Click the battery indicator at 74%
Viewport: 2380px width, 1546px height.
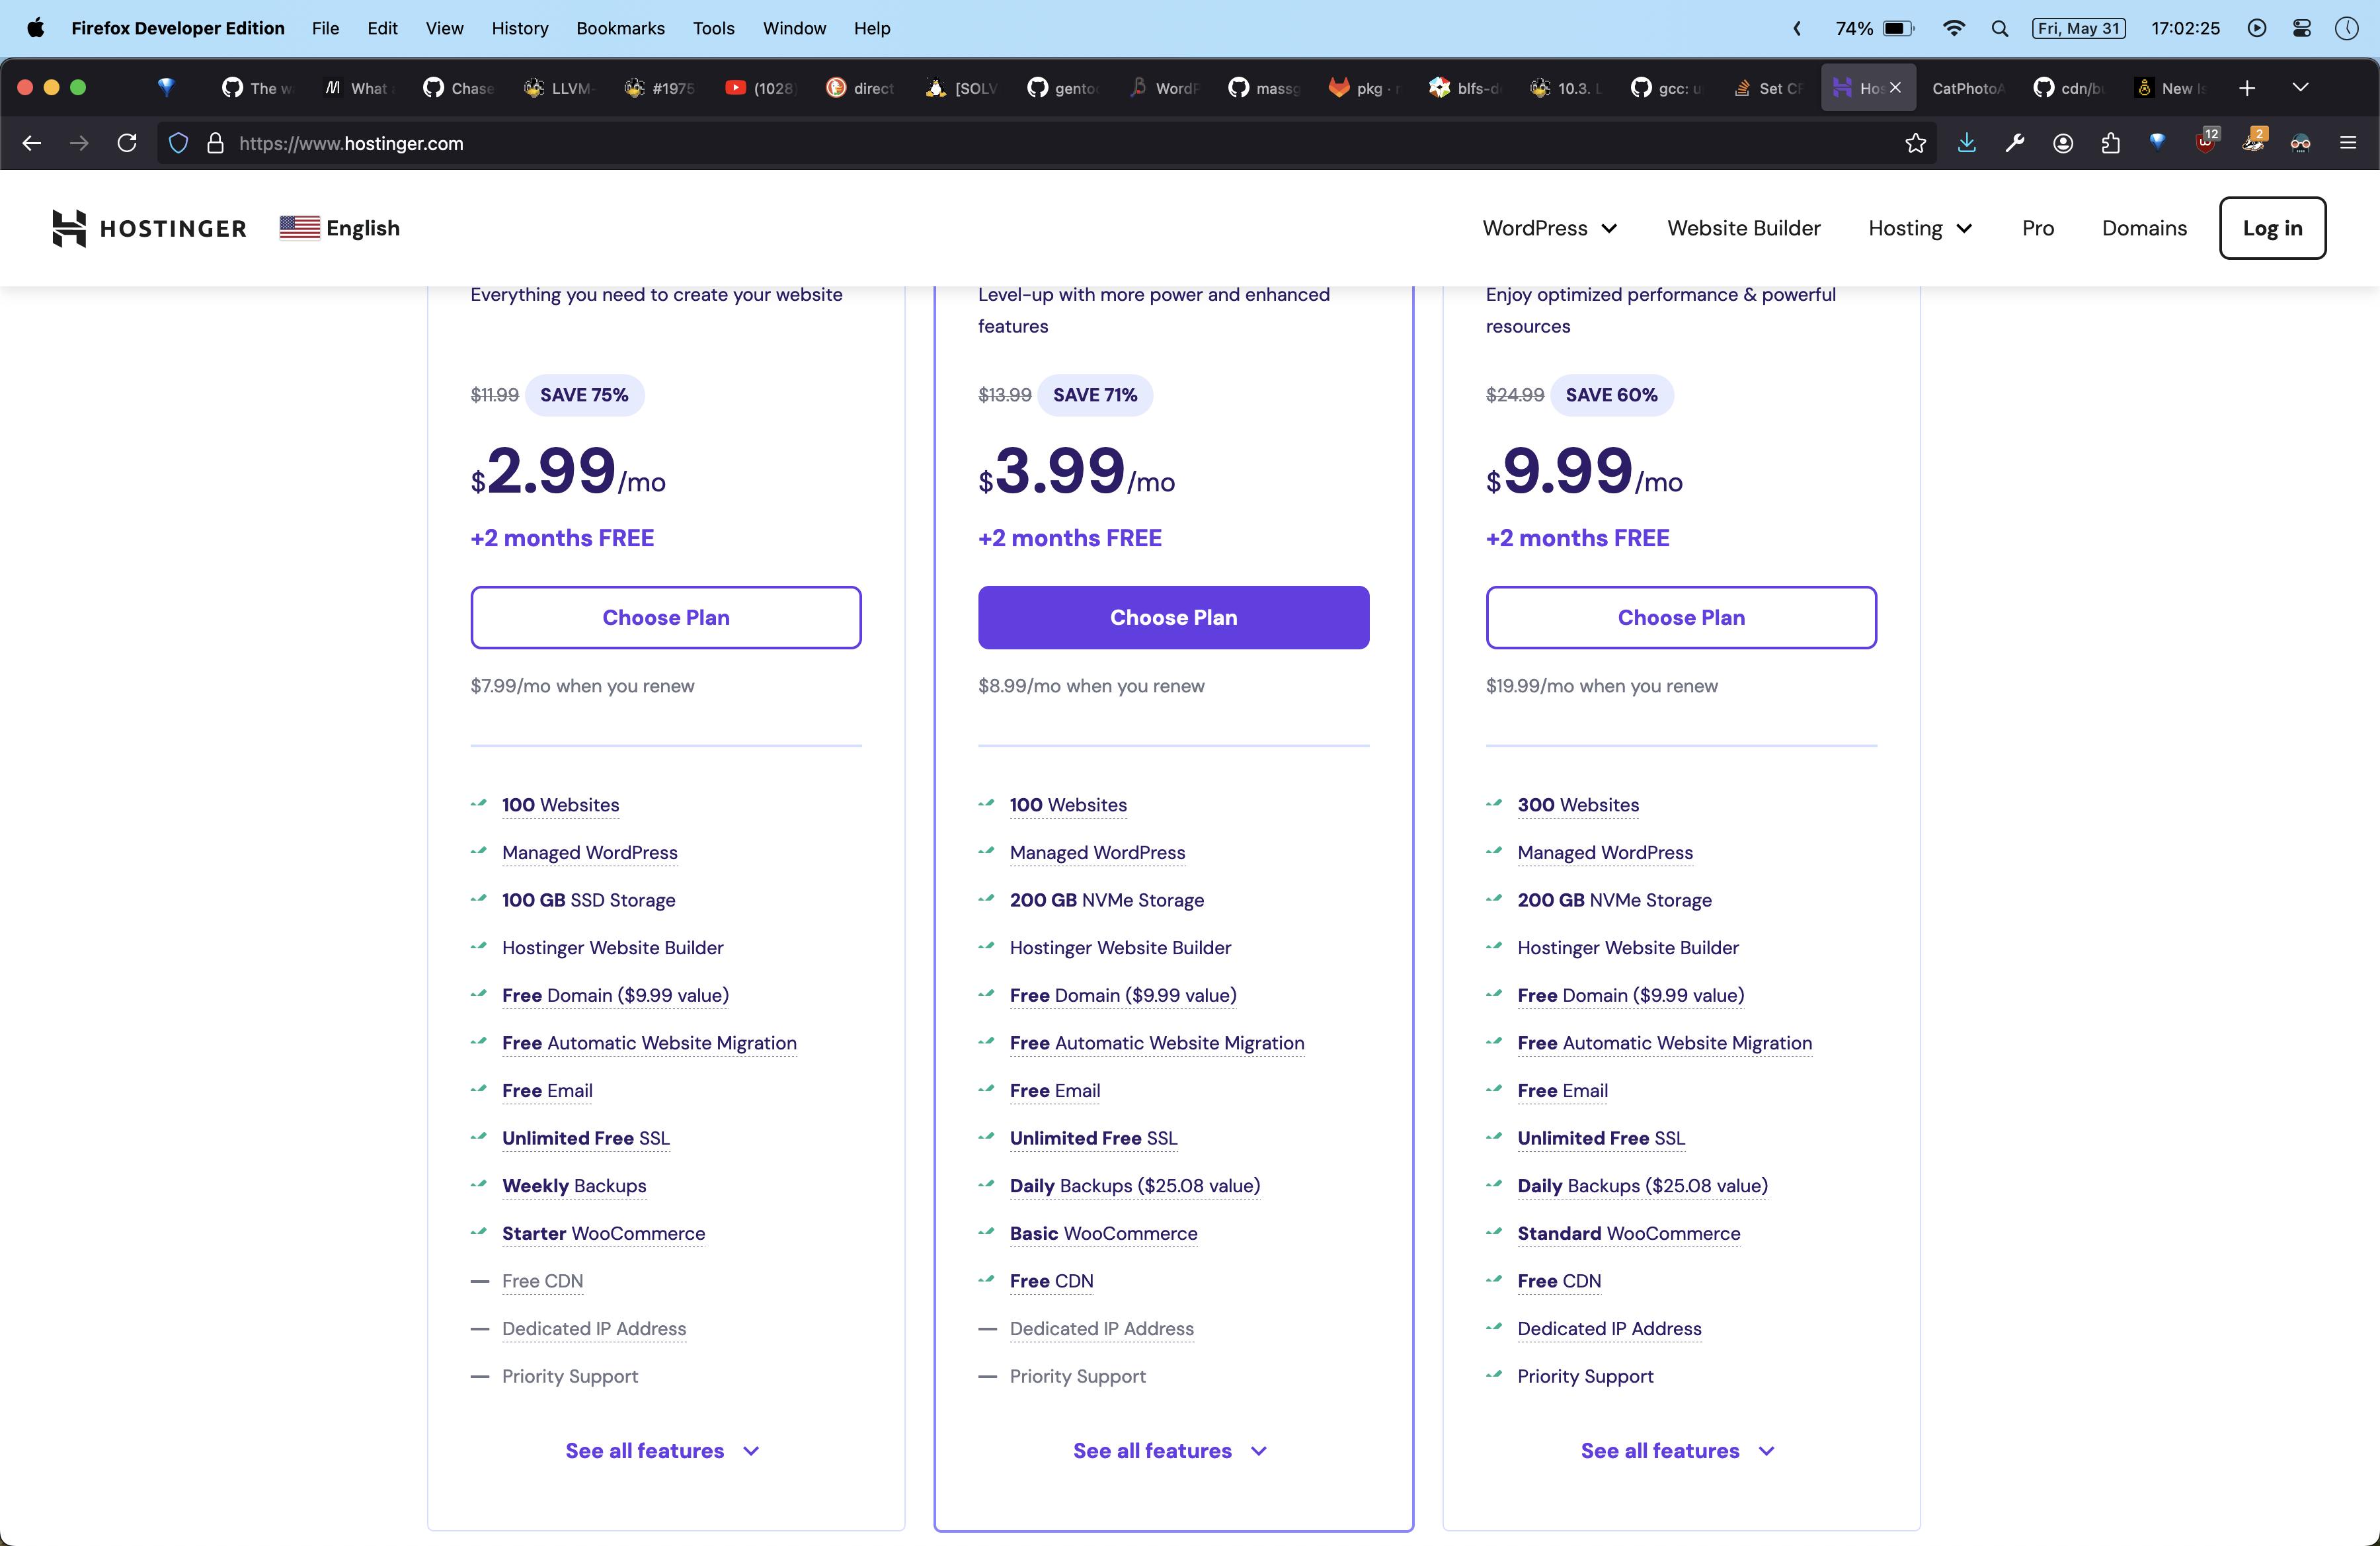[1874, 28]
